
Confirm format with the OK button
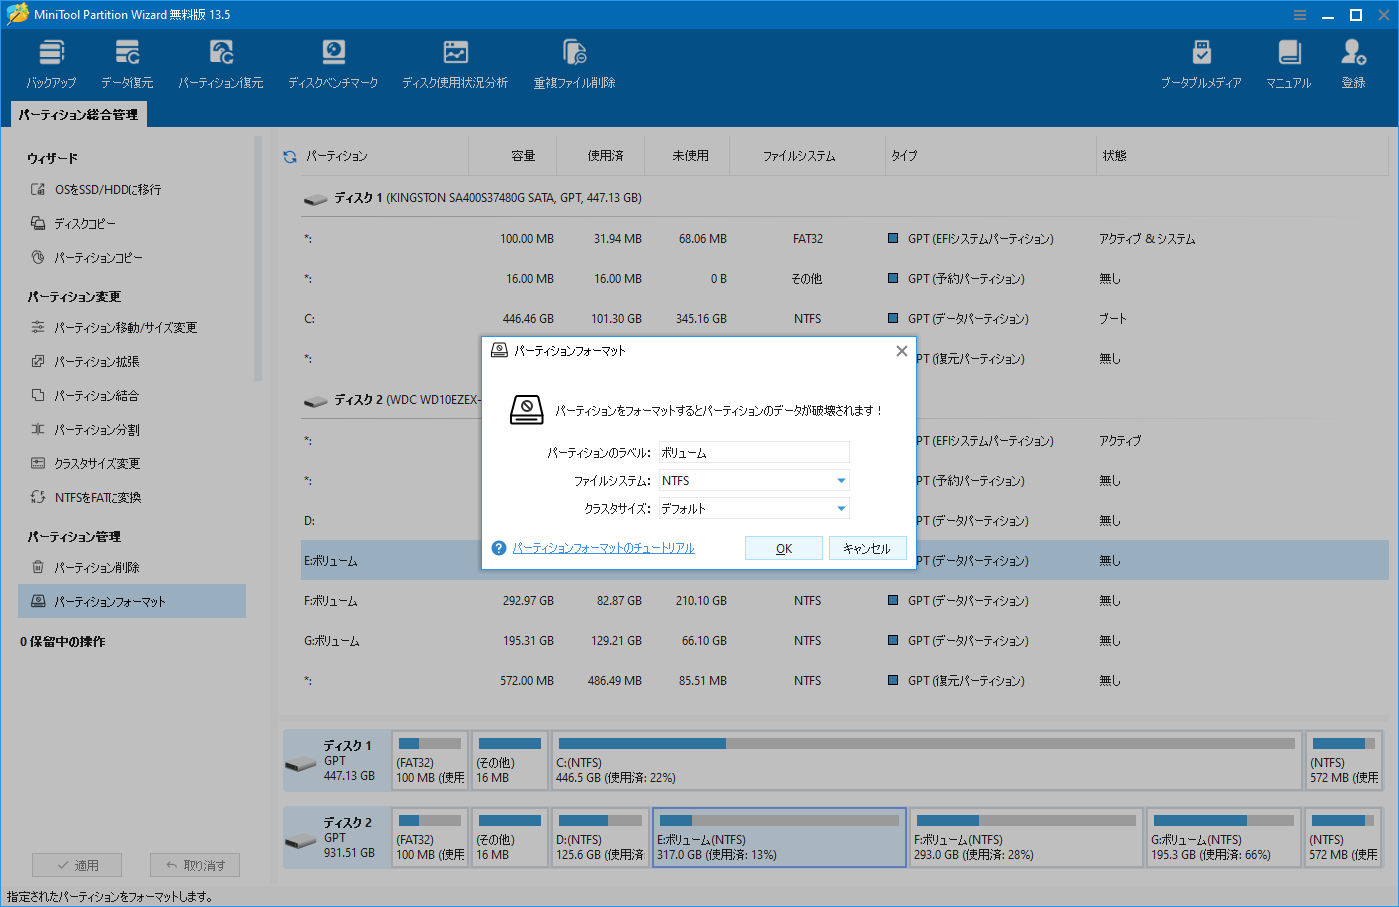point(784,547)
